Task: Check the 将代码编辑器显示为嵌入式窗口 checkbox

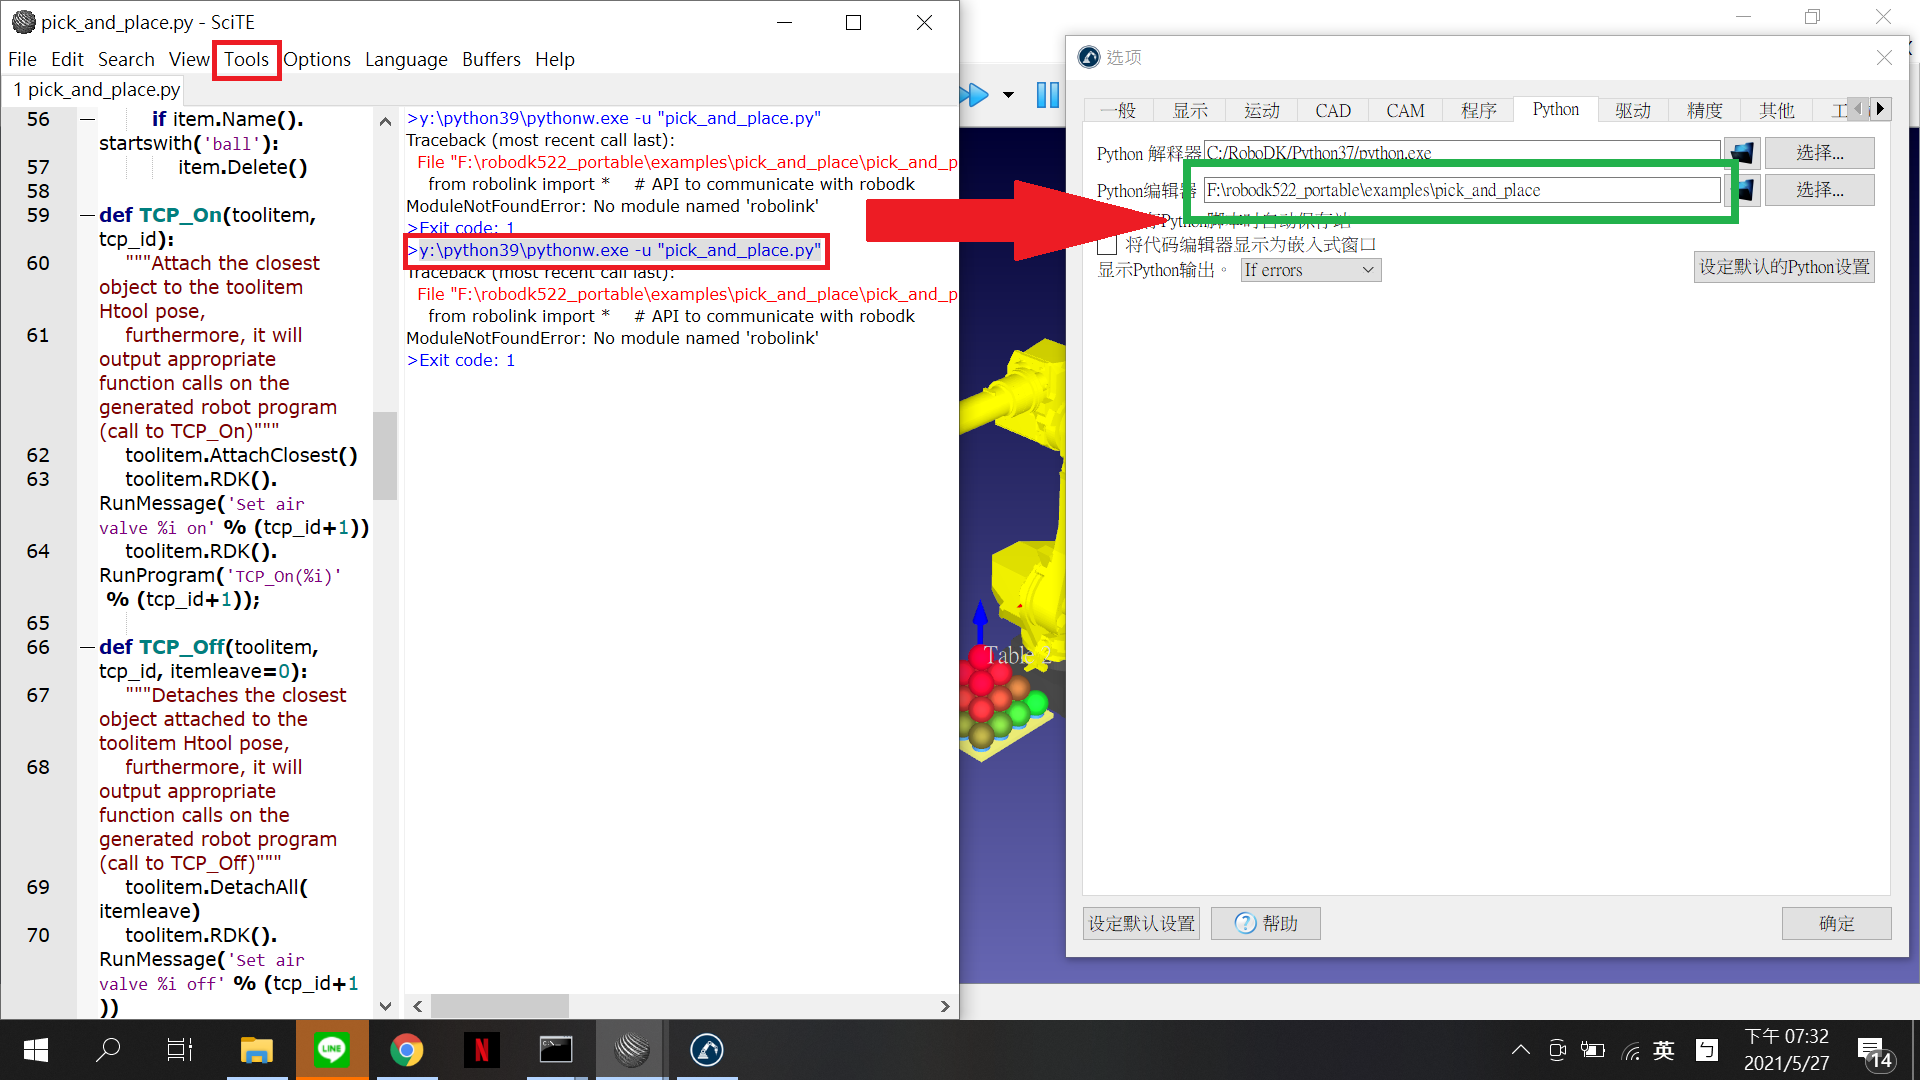Action: click(1107, 245)
